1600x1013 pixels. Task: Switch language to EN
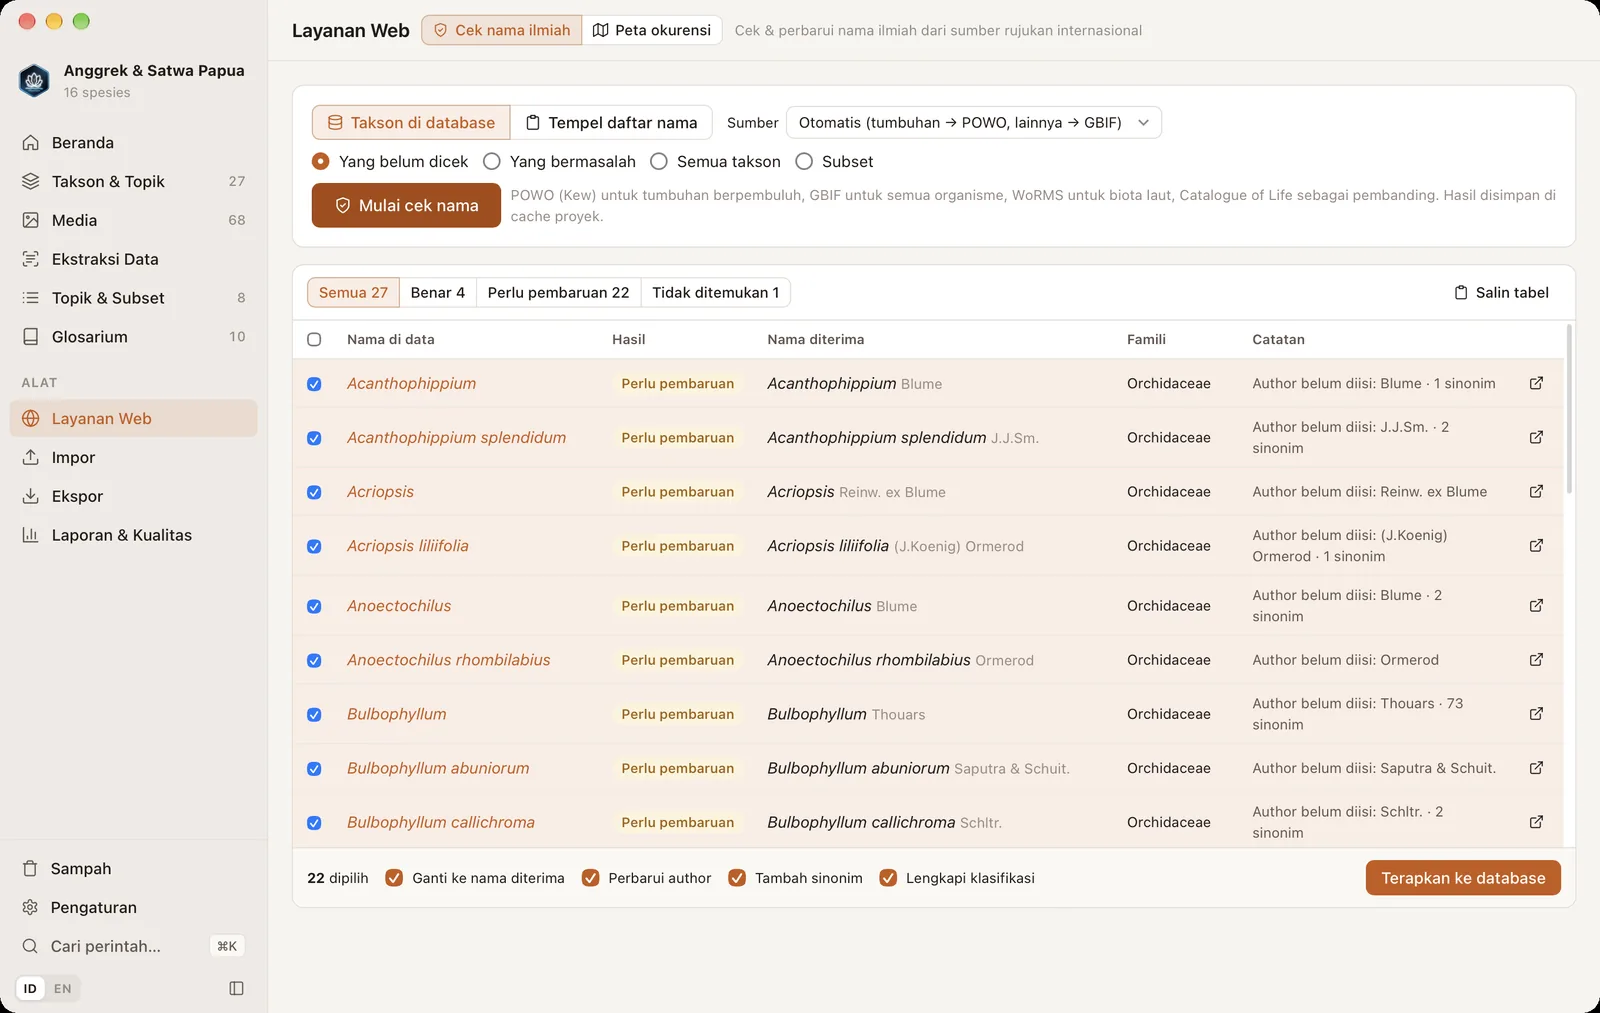(62, 988)
